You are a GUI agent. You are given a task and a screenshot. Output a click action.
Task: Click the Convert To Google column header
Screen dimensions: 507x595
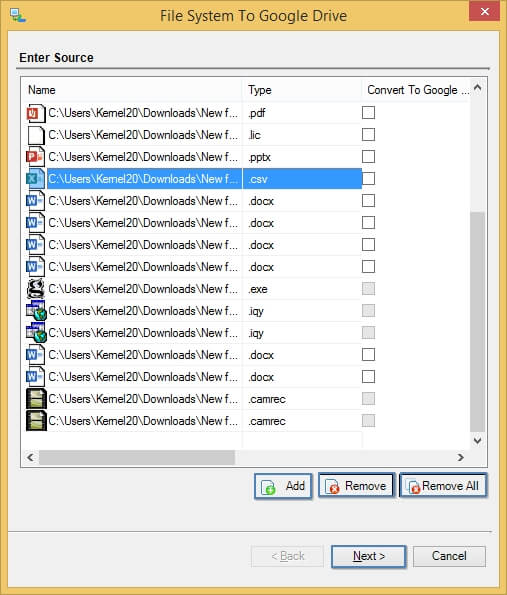416,90
